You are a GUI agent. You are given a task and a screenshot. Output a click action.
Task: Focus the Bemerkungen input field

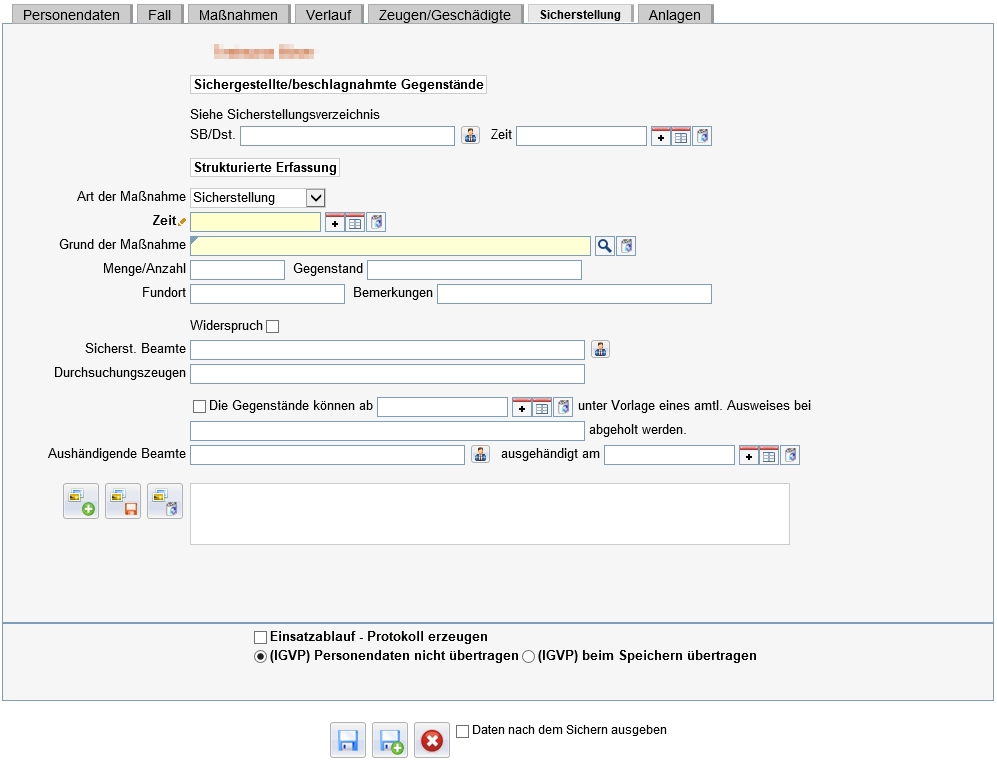[574, 294]
